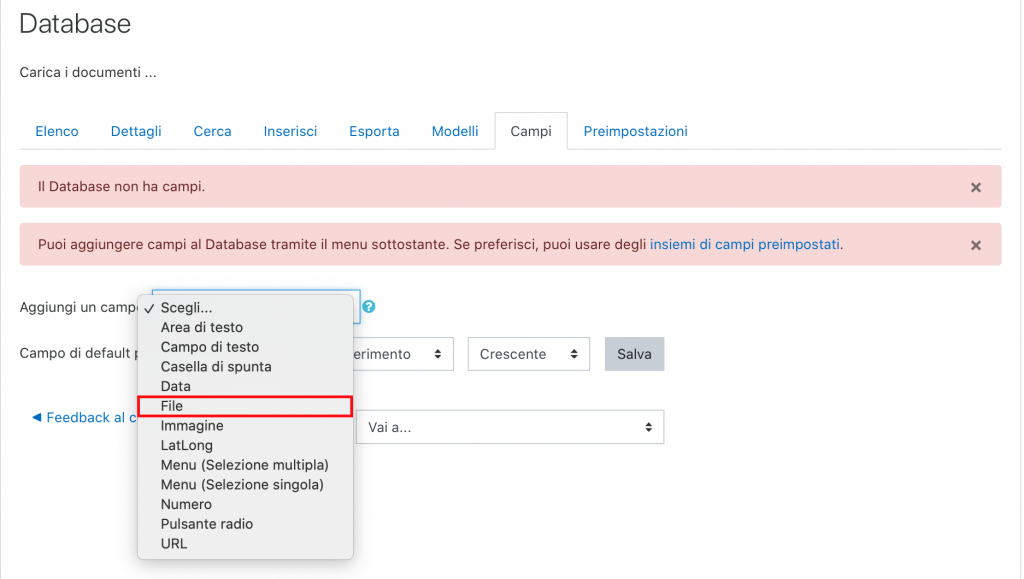The width and height of the screenshot is (1024, 579).
Task: Select the Campi tab
Action: tap(531, 131)
